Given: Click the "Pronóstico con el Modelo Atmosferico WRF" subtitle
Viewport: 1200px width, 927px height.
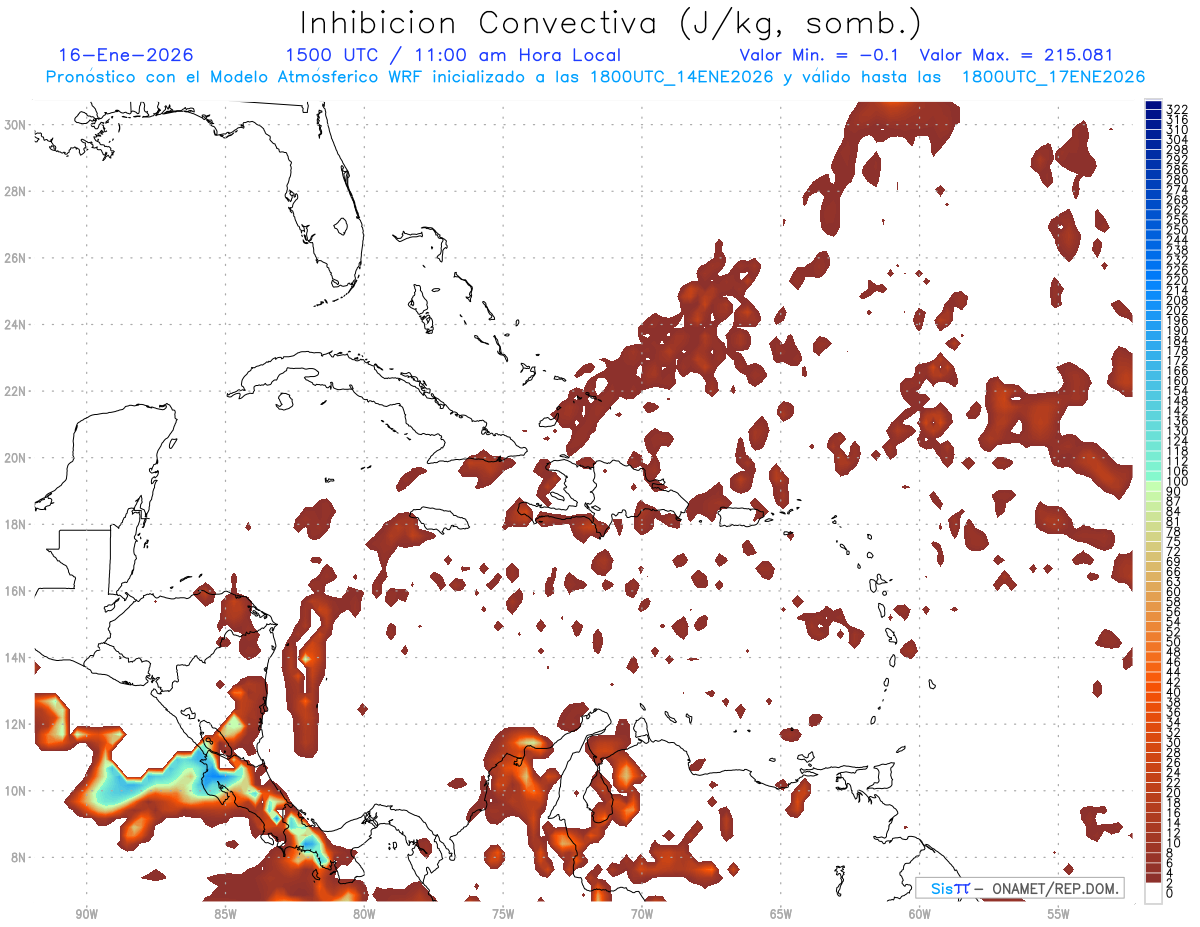Looking at the screenshot, I should [235, 77].
